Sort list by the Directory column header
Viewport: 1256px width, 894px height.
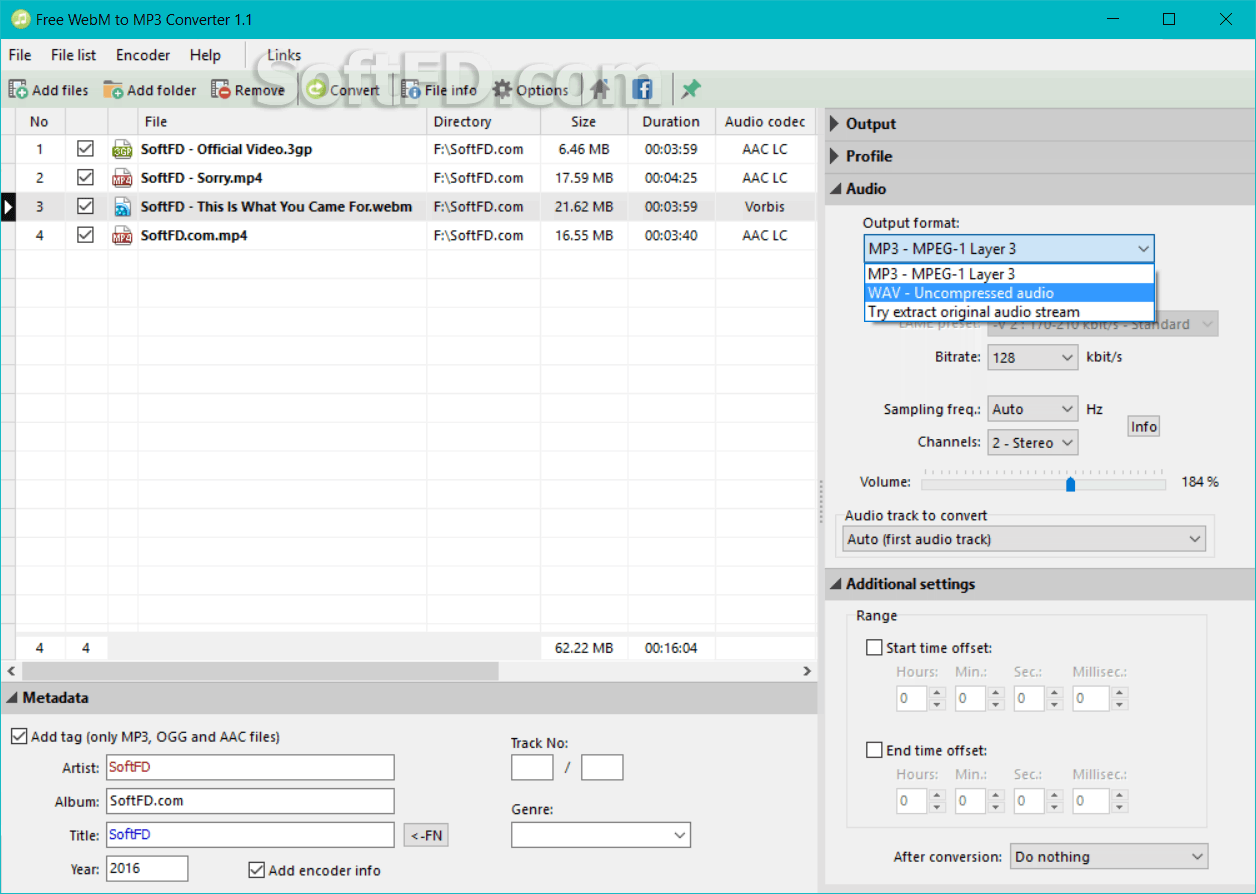pyautogui.click(x=484, y=122)
